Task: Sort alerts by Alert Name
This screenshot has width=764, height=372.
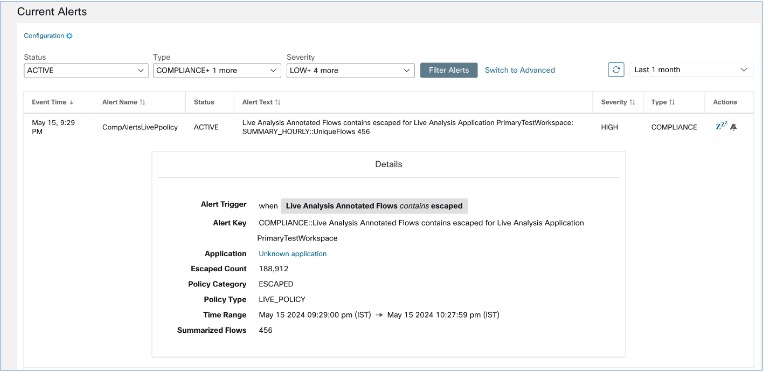Action: (x=142, y=102)
